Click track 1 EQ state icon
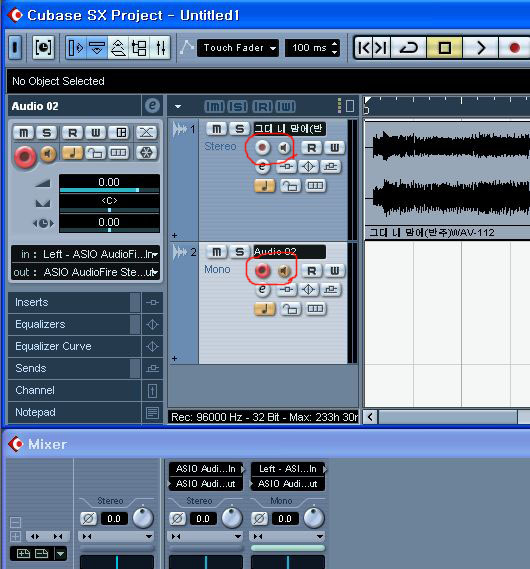530x569 pixels. click(309, 167)
